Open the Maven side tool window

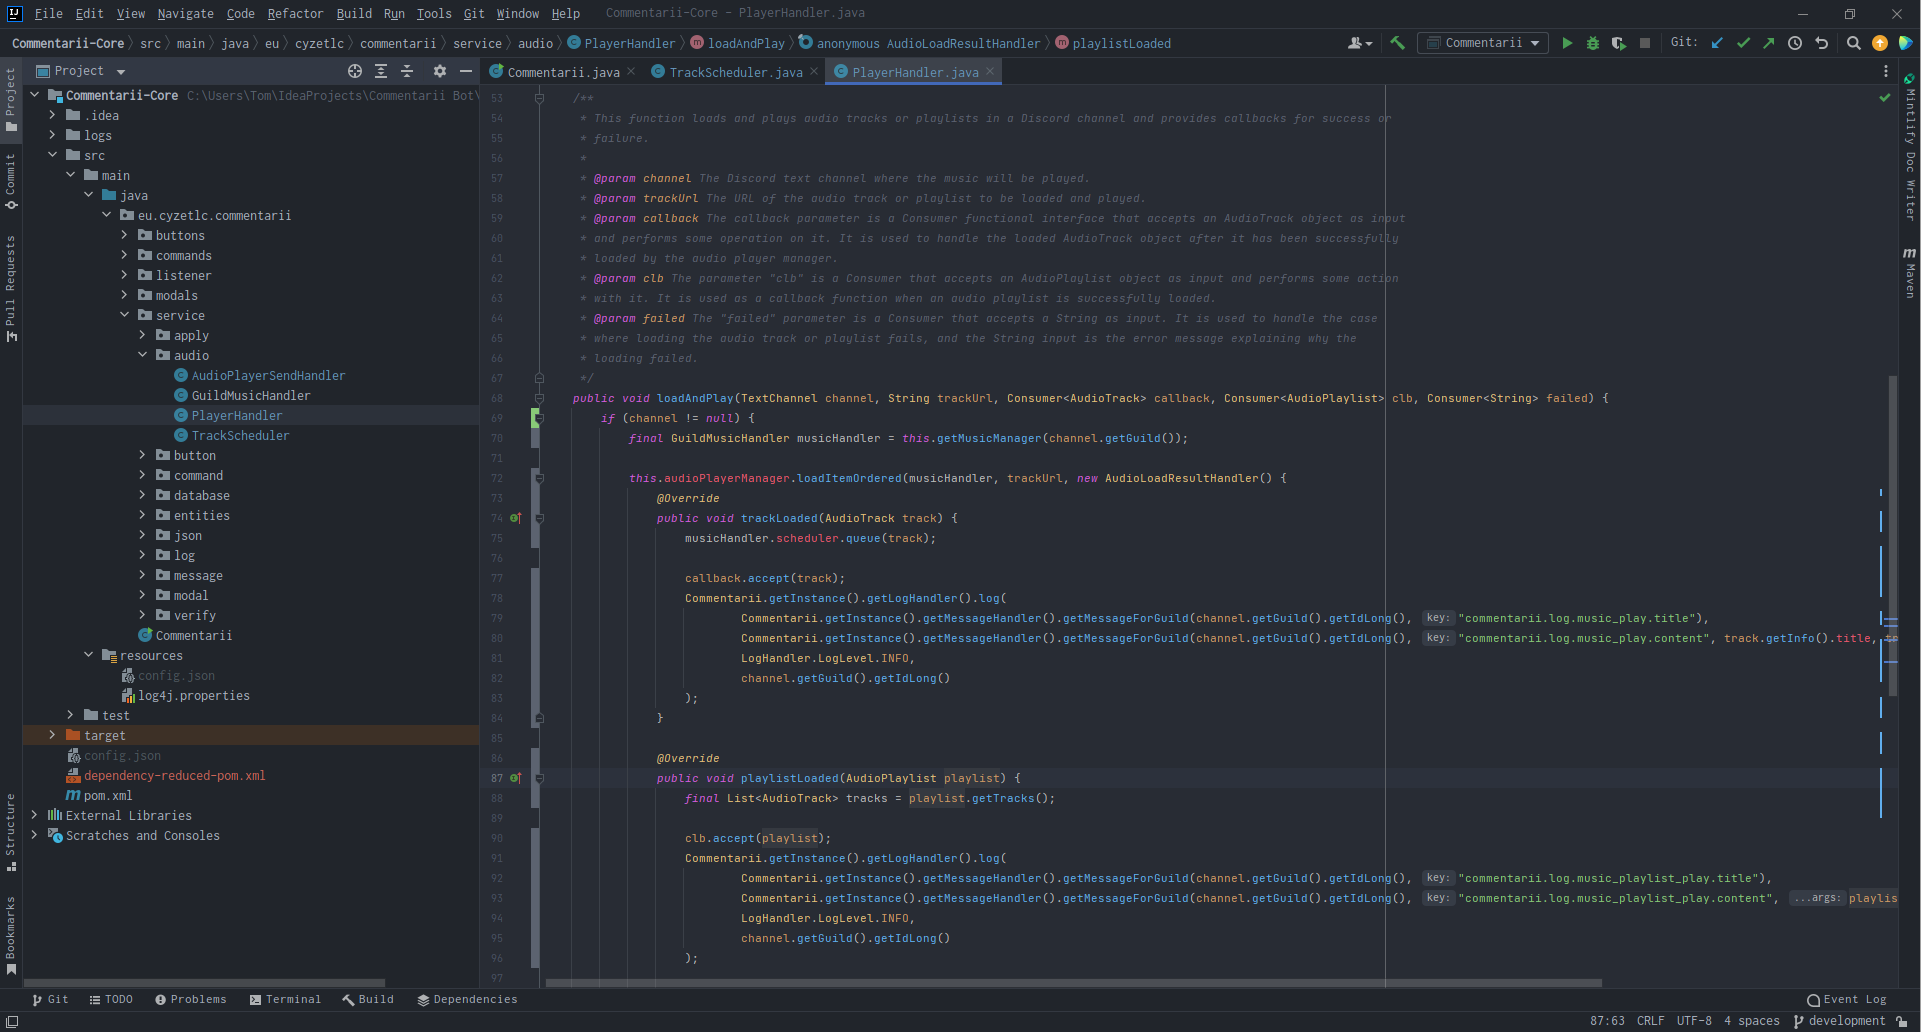pyautogui.click(x=1909, y=273)
